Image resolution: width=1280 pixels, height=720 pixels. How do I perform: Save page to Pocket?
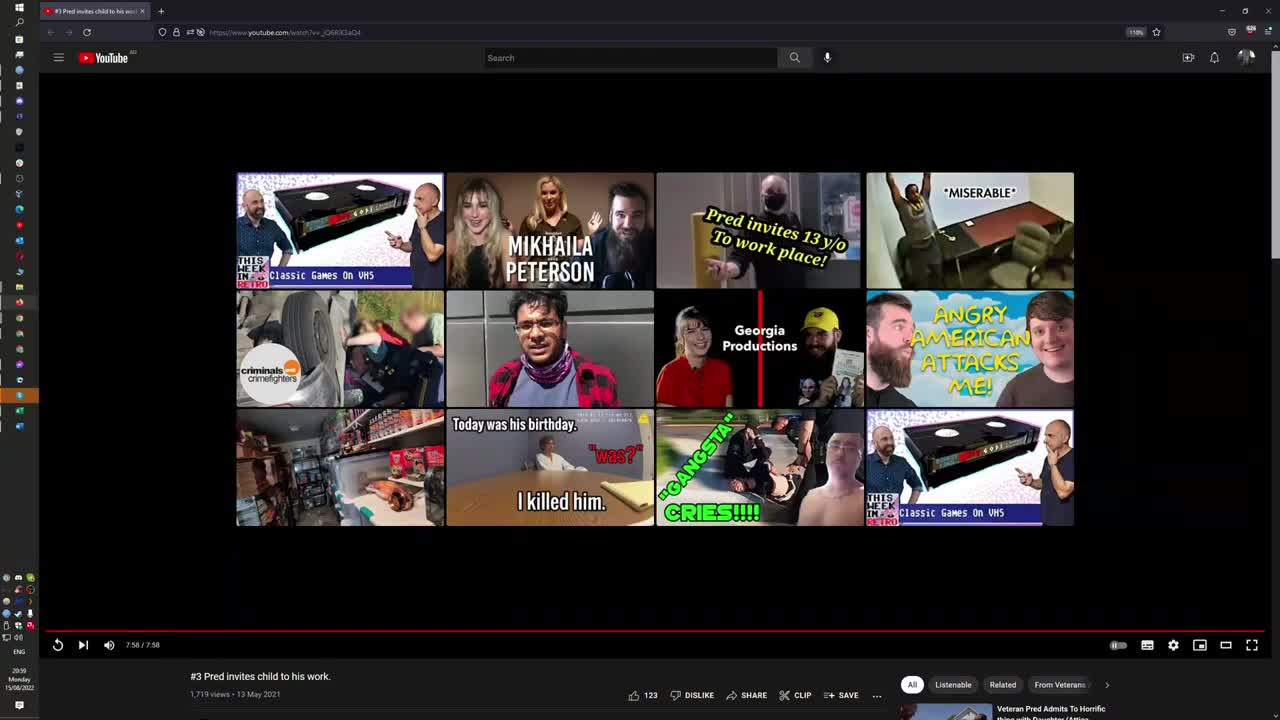[x=1231, y=32]
